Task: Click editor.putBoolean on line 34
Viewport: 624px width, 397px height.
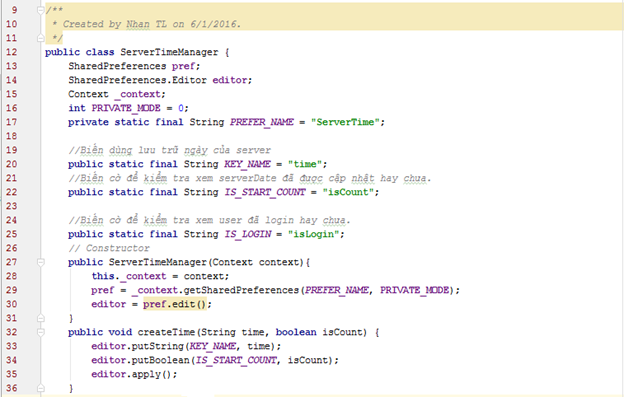Action: (140, 360)
